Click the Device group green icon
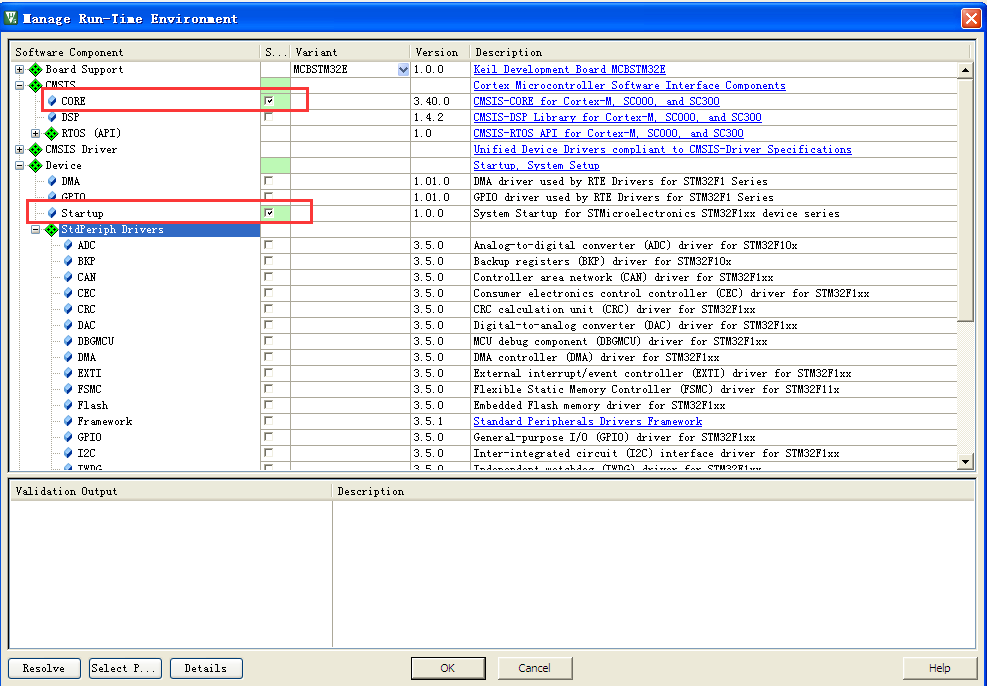 coord(36,166)
